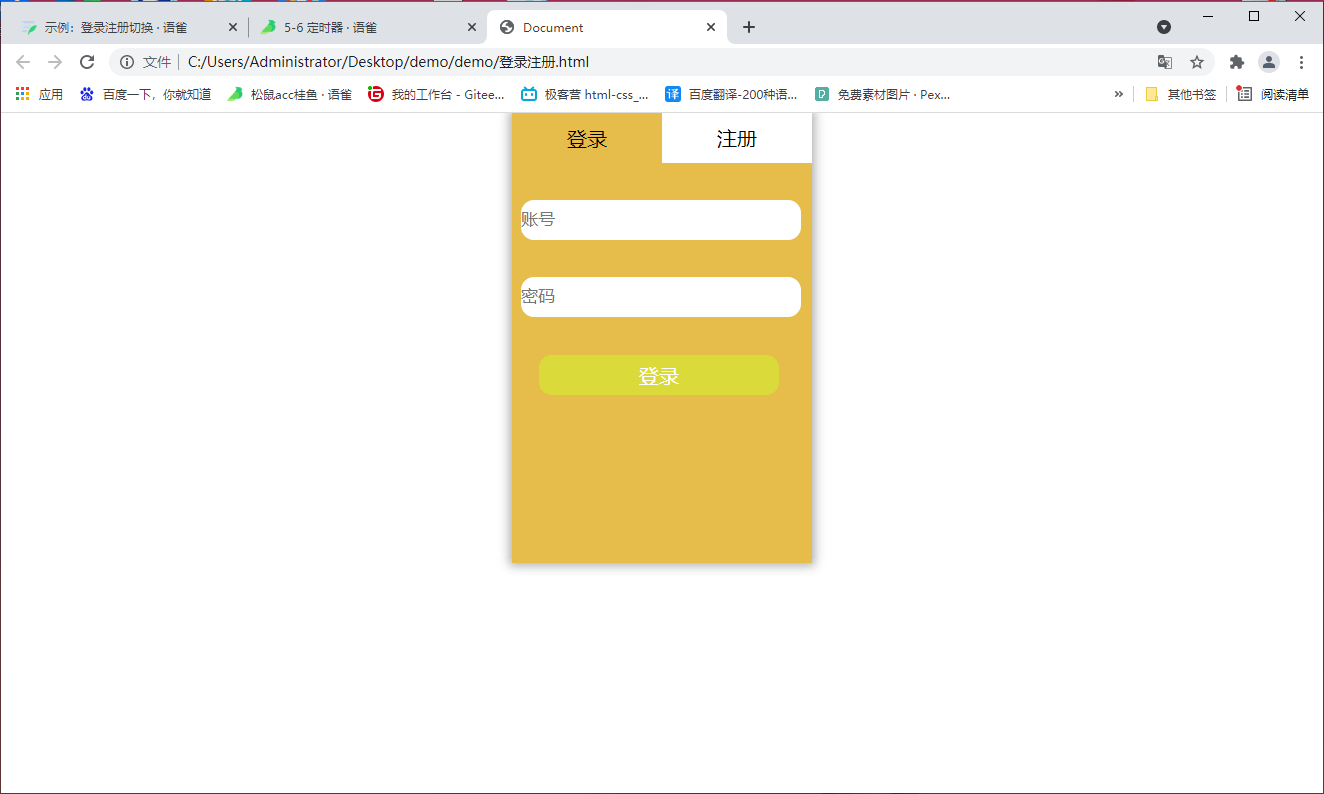Open 应用 apps shortcut in bookmarks bar

coord(39,94)
